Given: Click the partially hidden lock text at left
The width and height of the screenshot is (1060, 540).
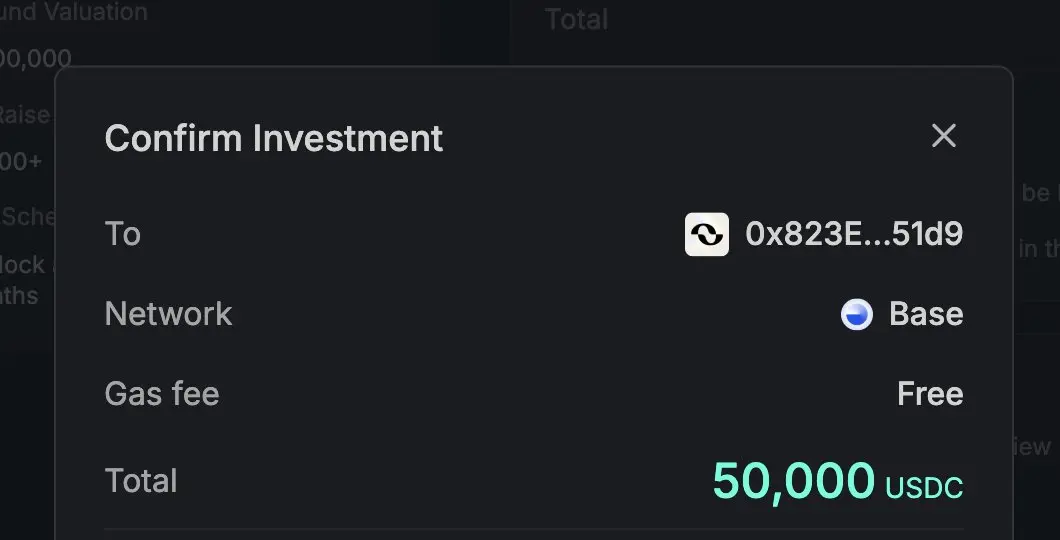Looking at the screenshot, I should coord(22,264).
